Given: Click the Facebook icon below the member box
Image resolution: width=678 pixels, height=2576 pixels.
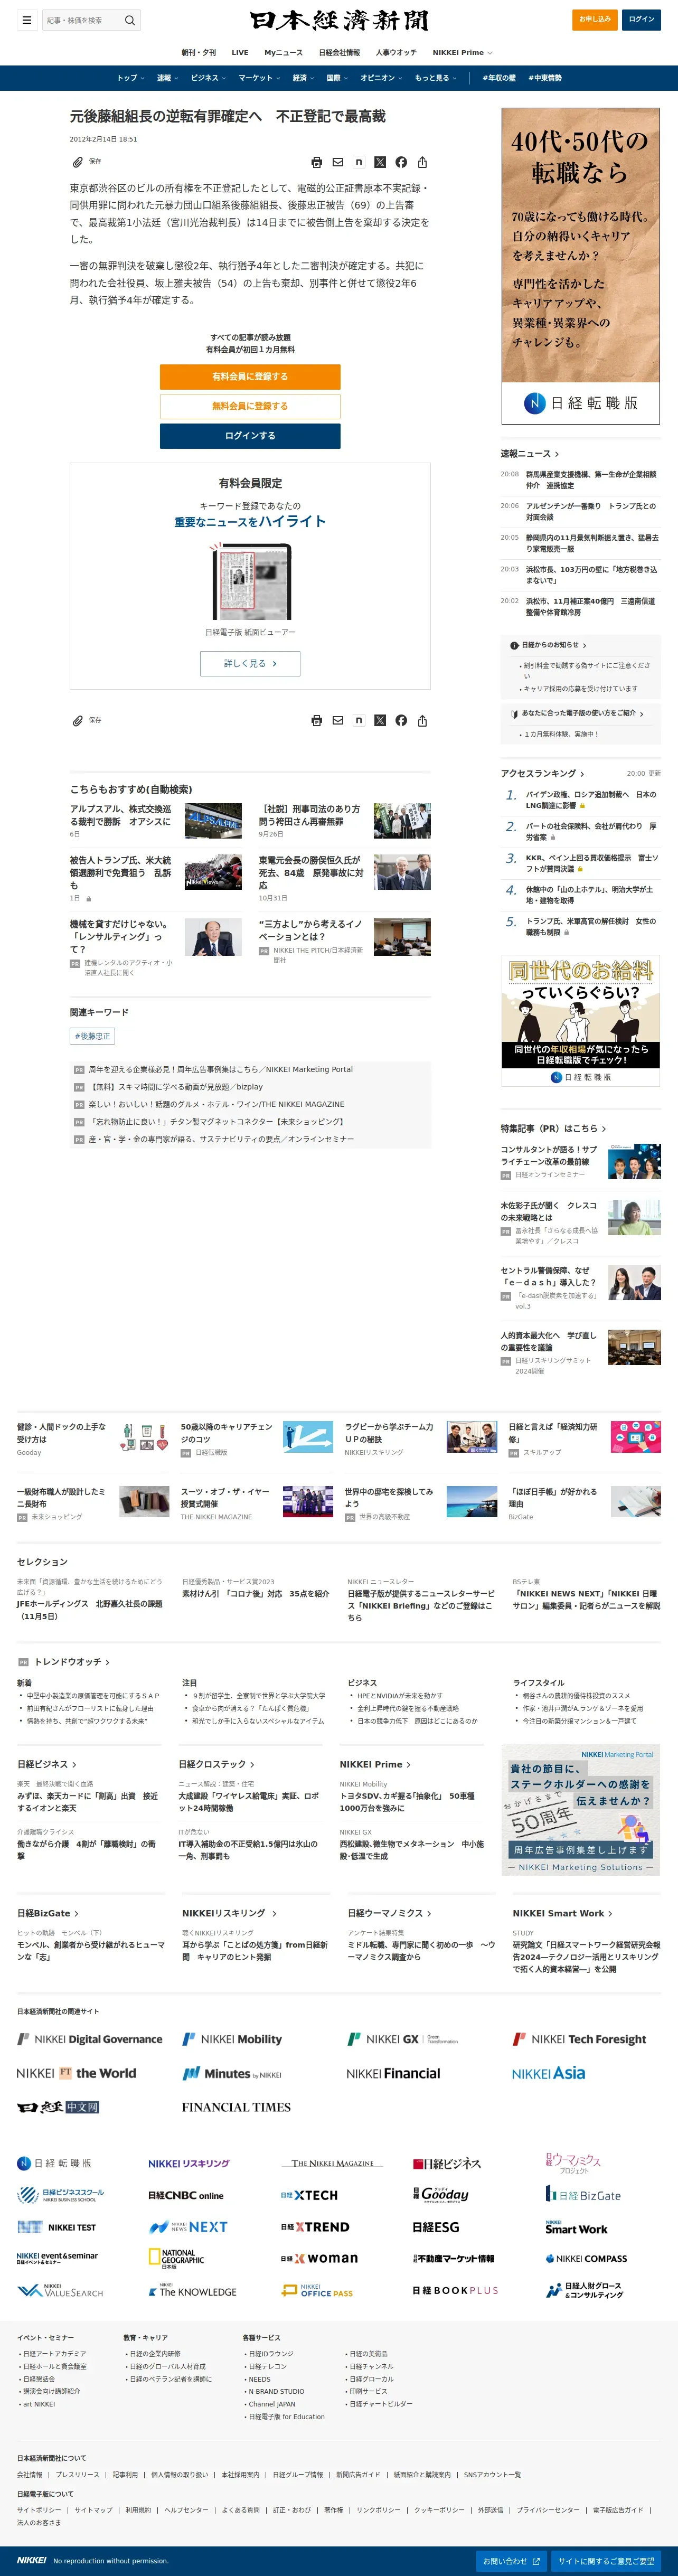Looking at the screenshot, I should click(401, 720).
